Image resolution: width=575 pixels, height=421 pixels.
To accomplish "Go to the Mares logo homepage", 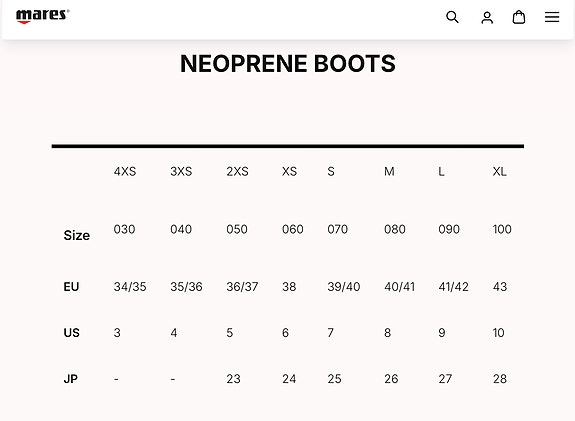I will click(x=43, y=17).
